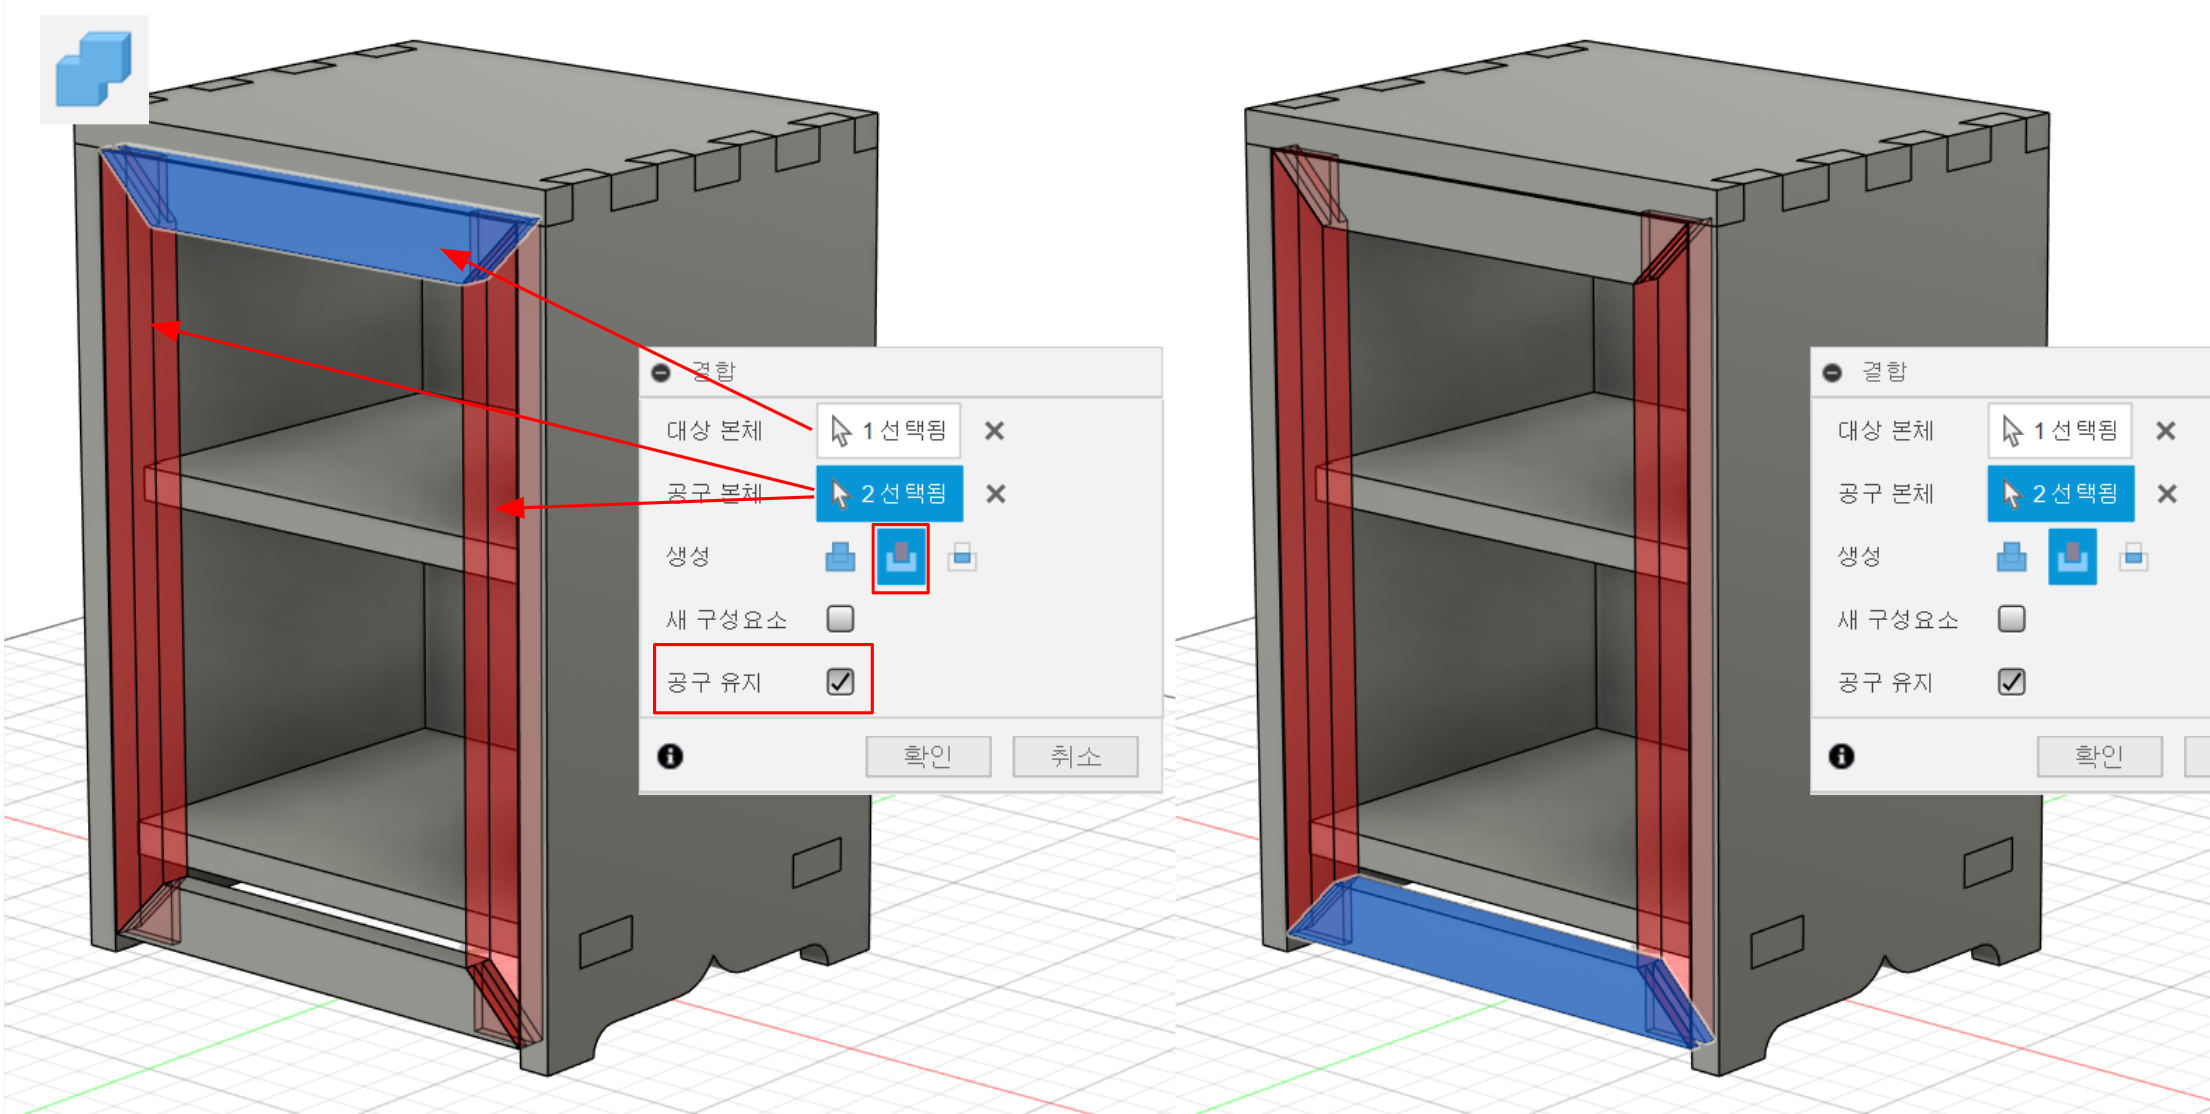Uncheck 공구 유지 checkbox in left dialog
The height and width of the screenshot is (1114, 2210).
pos(840,682)
